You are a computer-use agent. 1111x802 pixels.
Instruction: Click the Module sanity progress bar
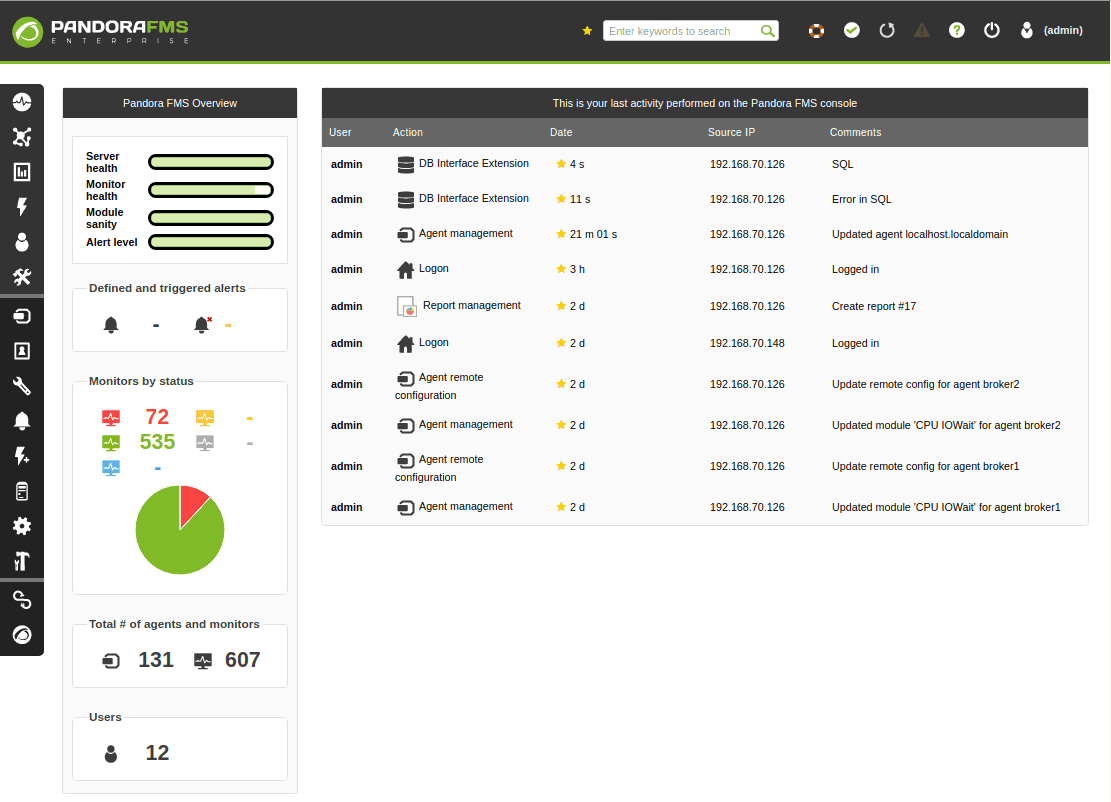pyautogui.click(x=211, y=218)
